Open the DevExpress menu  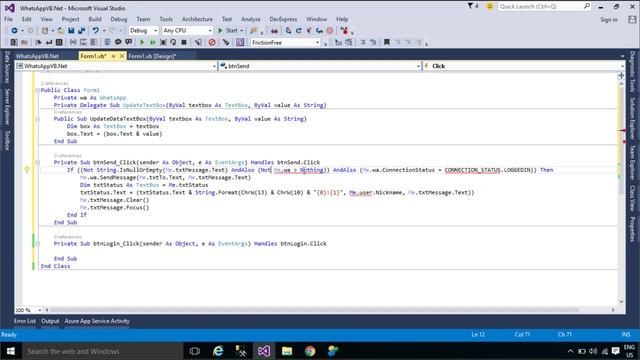283,19
